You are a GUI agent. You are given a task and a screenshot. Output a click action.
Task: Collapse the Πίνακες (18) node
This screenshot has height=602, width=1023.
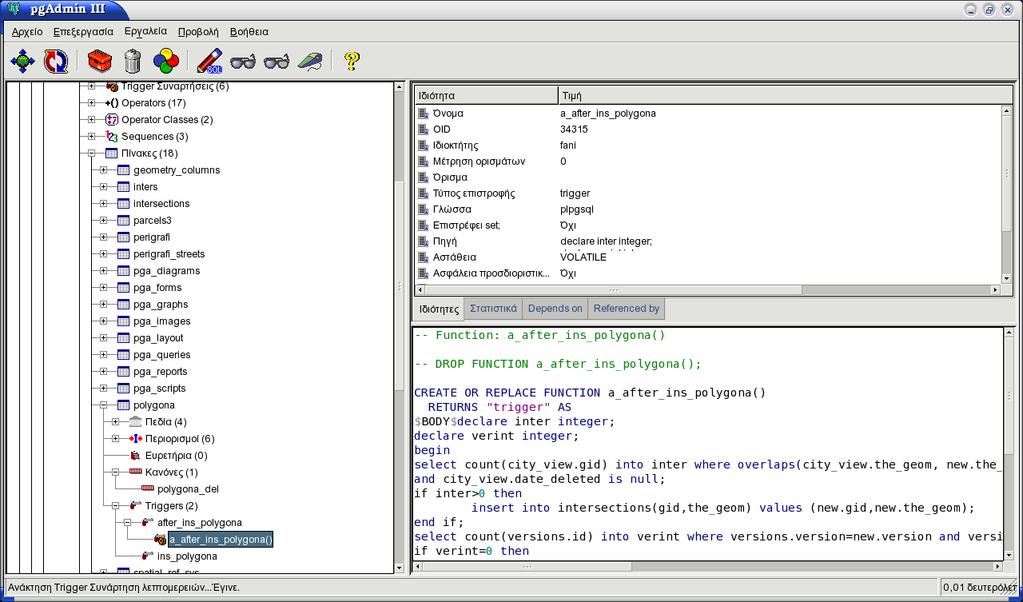(x=91, y=153)
